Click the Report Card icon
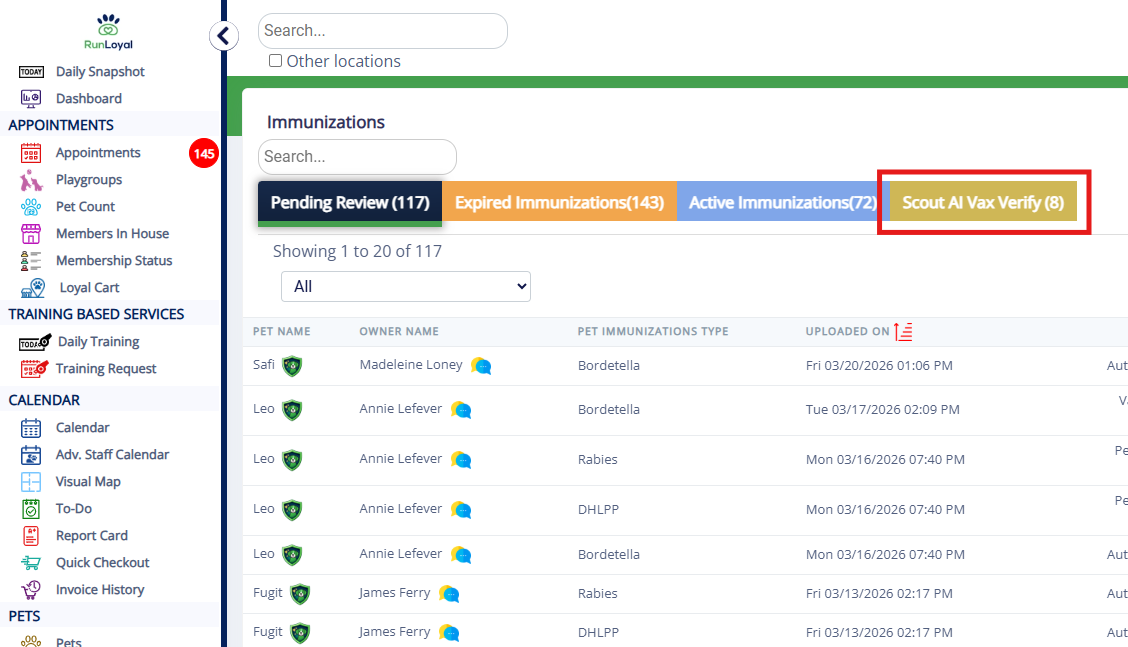The height and width of the screenshot is (647, 1128). 31,536
